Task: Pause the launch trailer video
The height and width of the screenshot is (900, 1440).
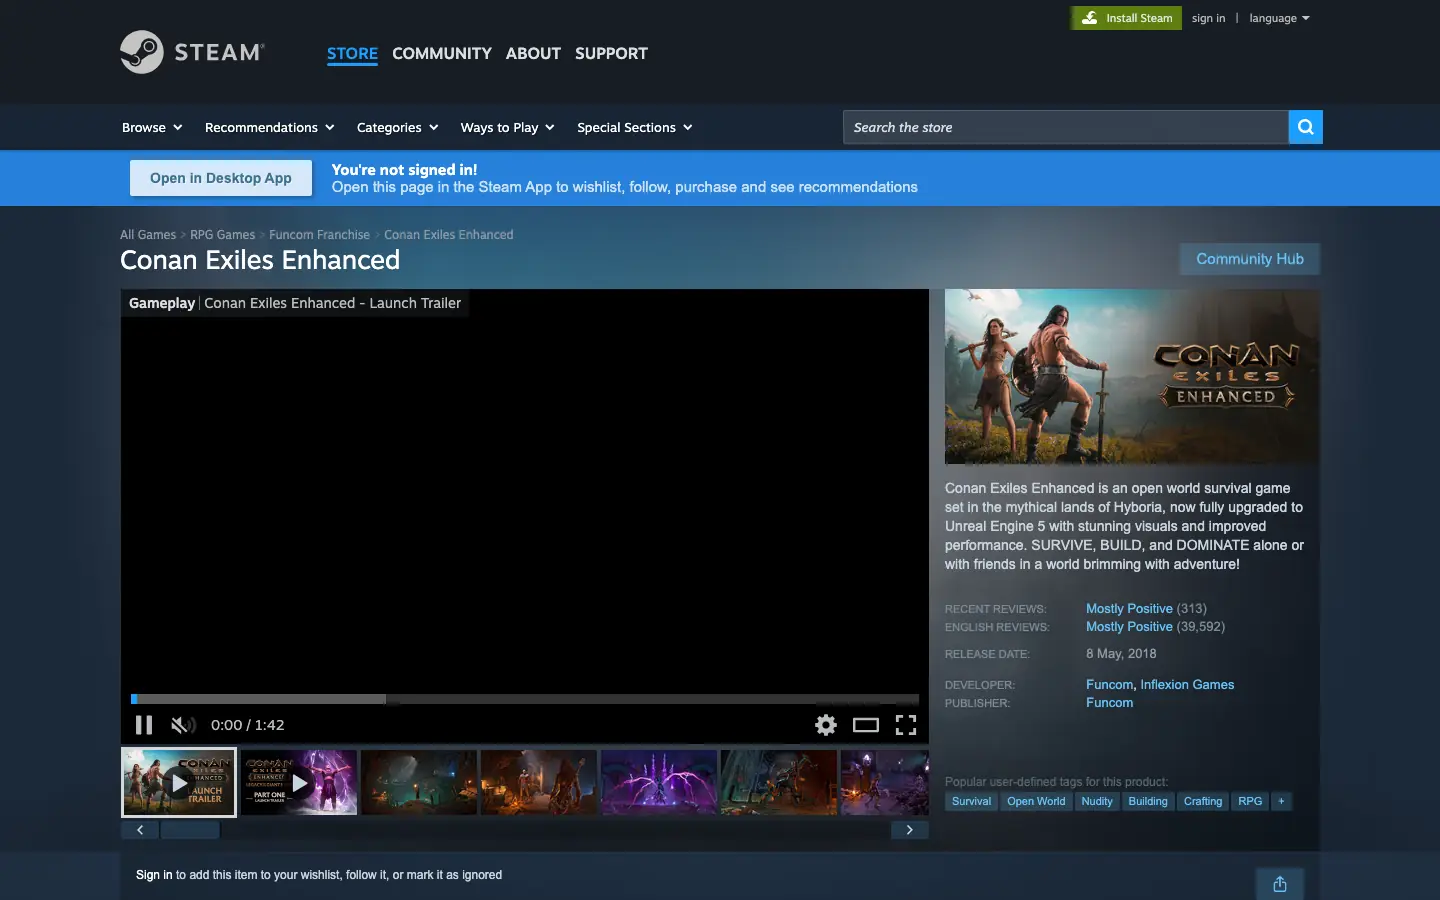Action: point(144,725)
